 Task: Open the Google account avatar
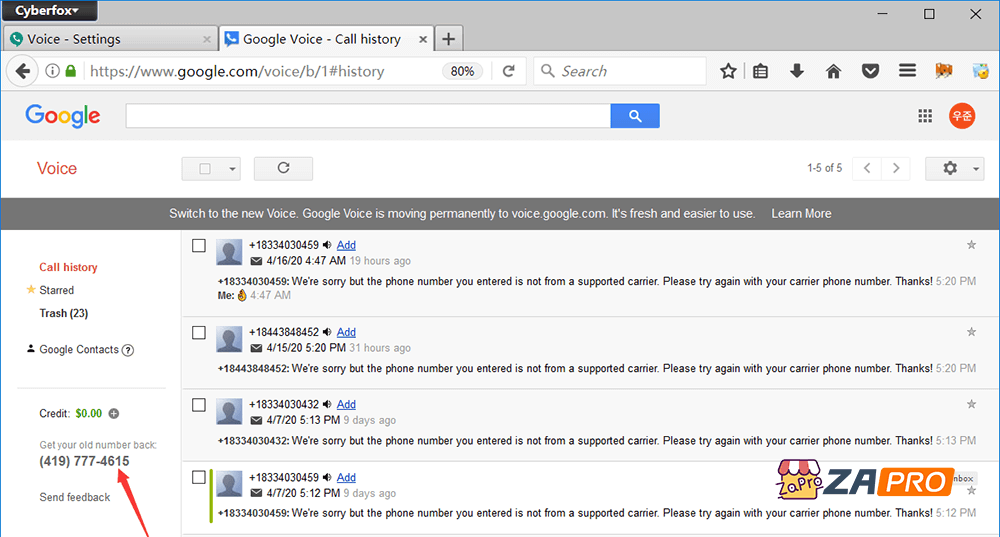click(962, 115)
